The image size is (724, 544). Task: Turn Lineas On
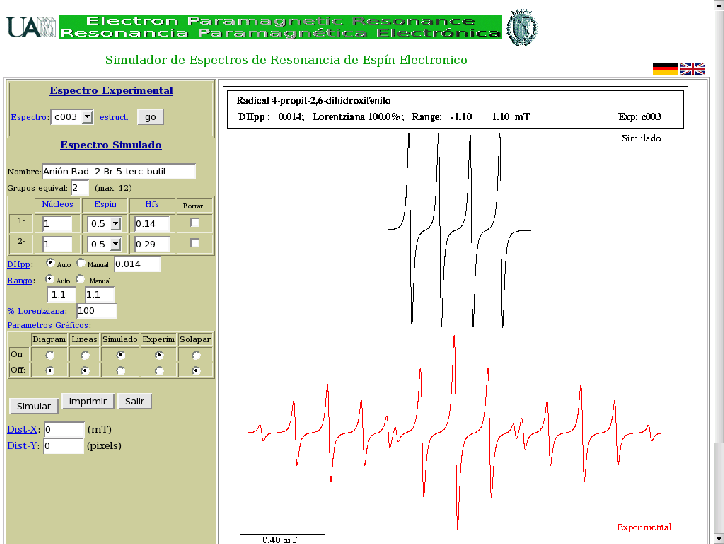click(x=85, y=355)
